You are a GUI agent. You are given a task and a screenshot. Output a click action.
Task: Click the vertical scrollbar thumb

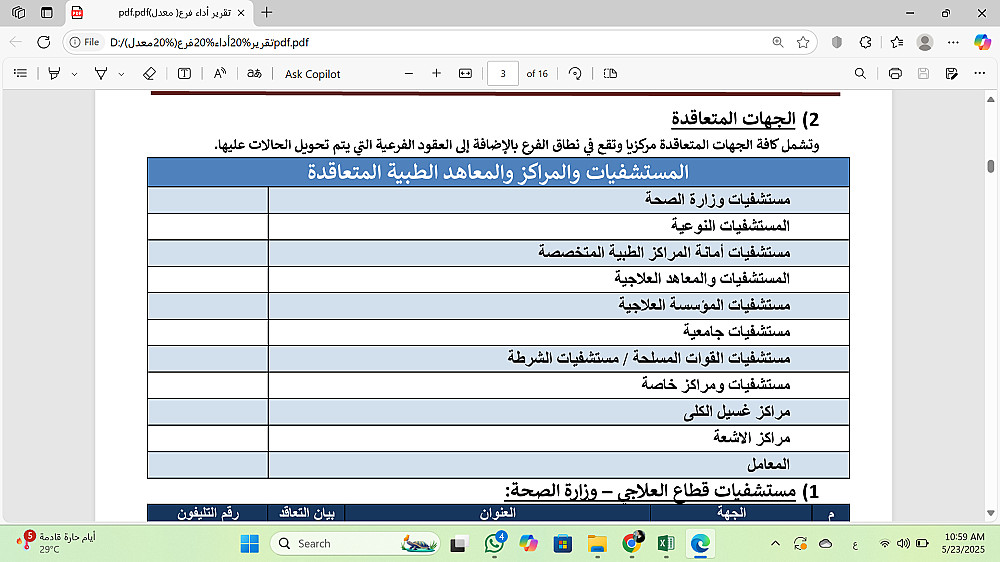point(990,166)
